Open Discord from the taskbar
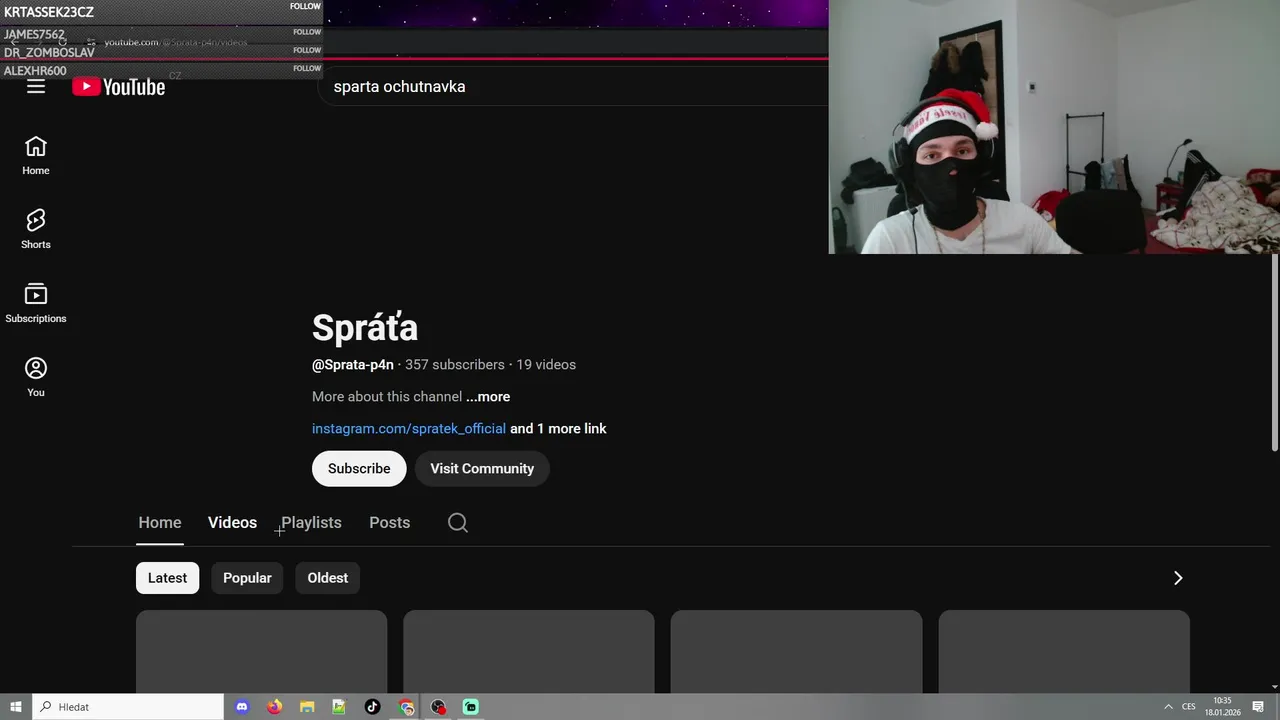Screen dimensions: 1280x720 241,707
